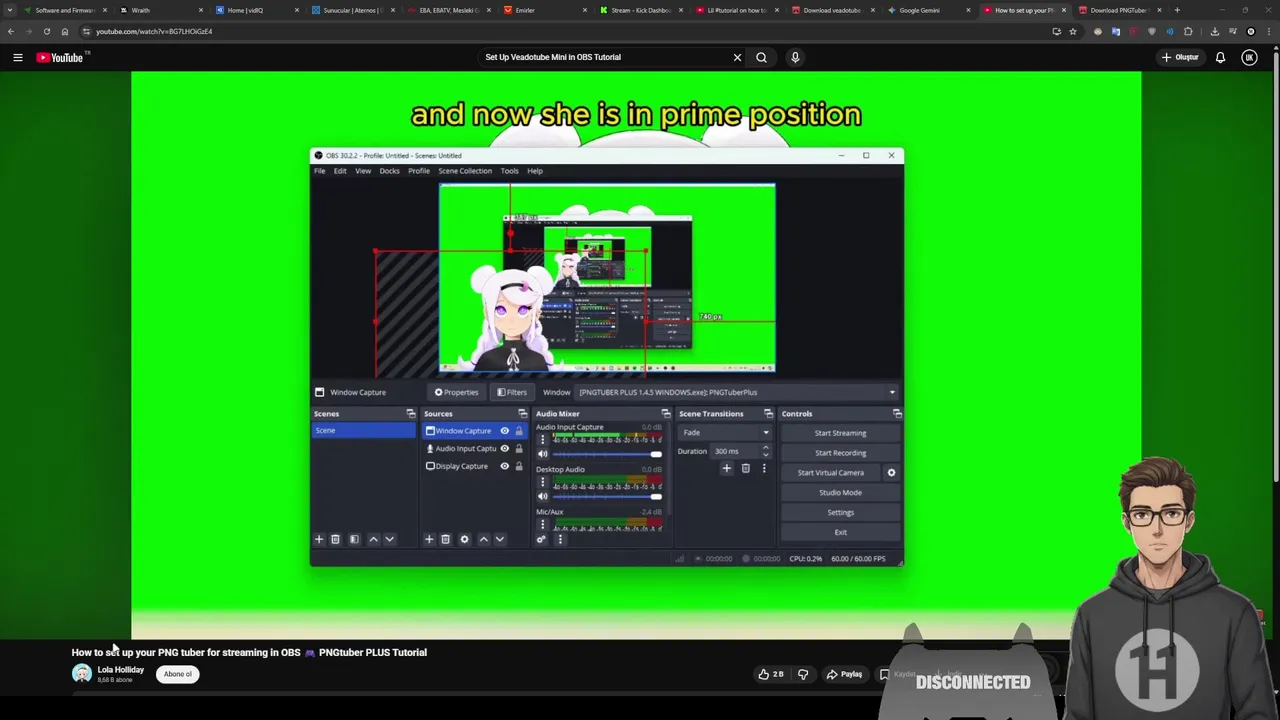Pop out the Controls dock
Viewport: 1280px width, 720px height.
(x=897, y=413)
